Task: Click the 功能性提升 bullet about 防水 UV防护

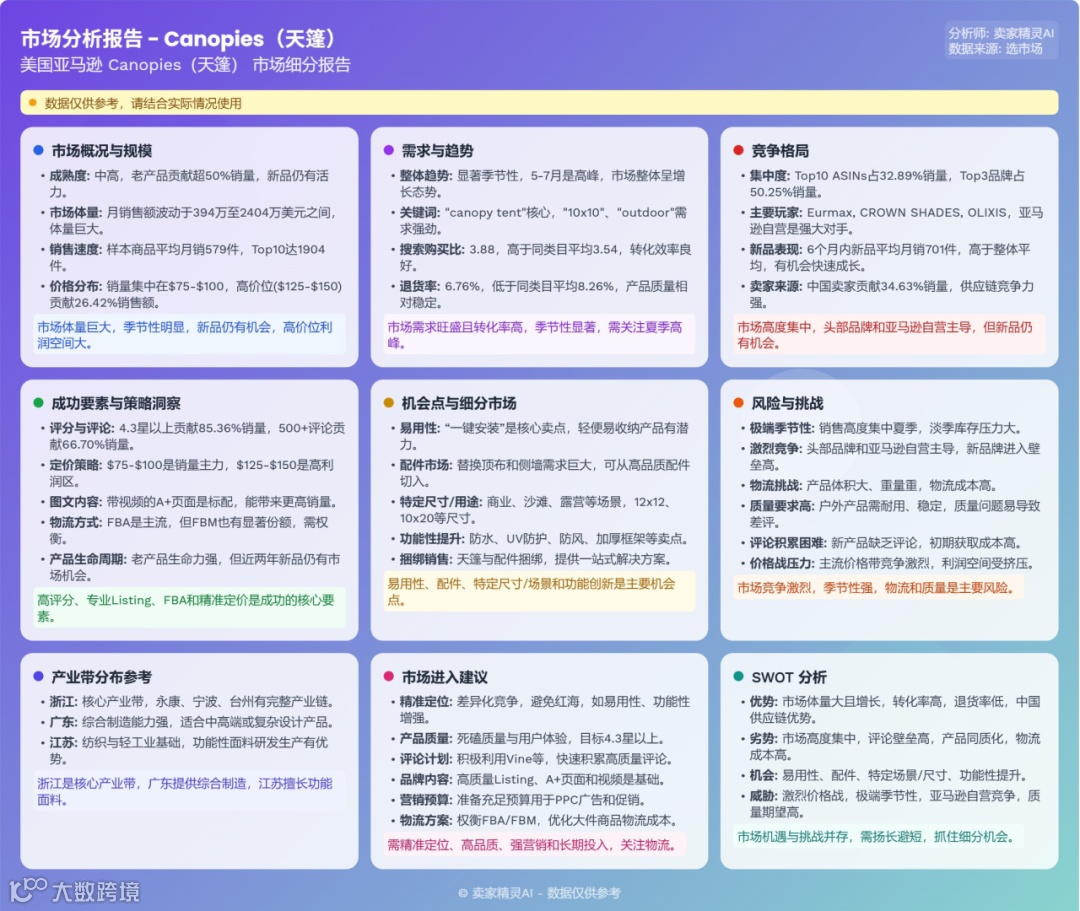Action: tap(543, 538)
